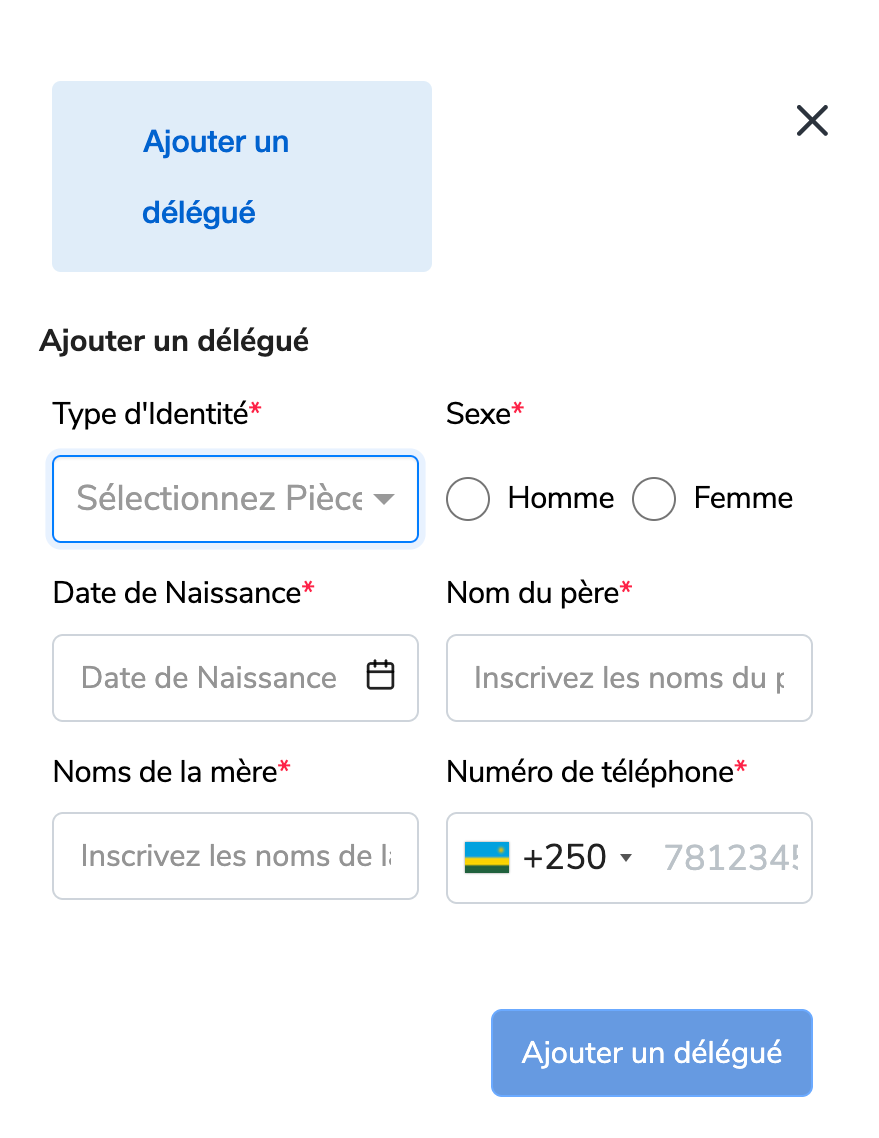The height and width of the screenshot is (1138, 879).
Task: Click the identity type dropdown arrow
Action: [384, 499]
